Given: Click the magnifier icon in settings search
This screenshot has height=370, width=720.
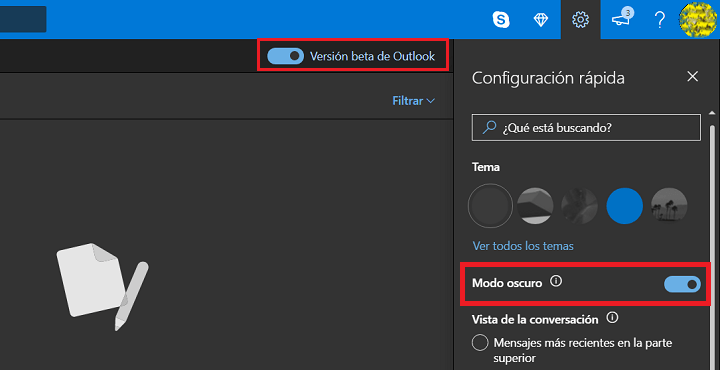Looking at the screenshot, I should tap(489, 127).
